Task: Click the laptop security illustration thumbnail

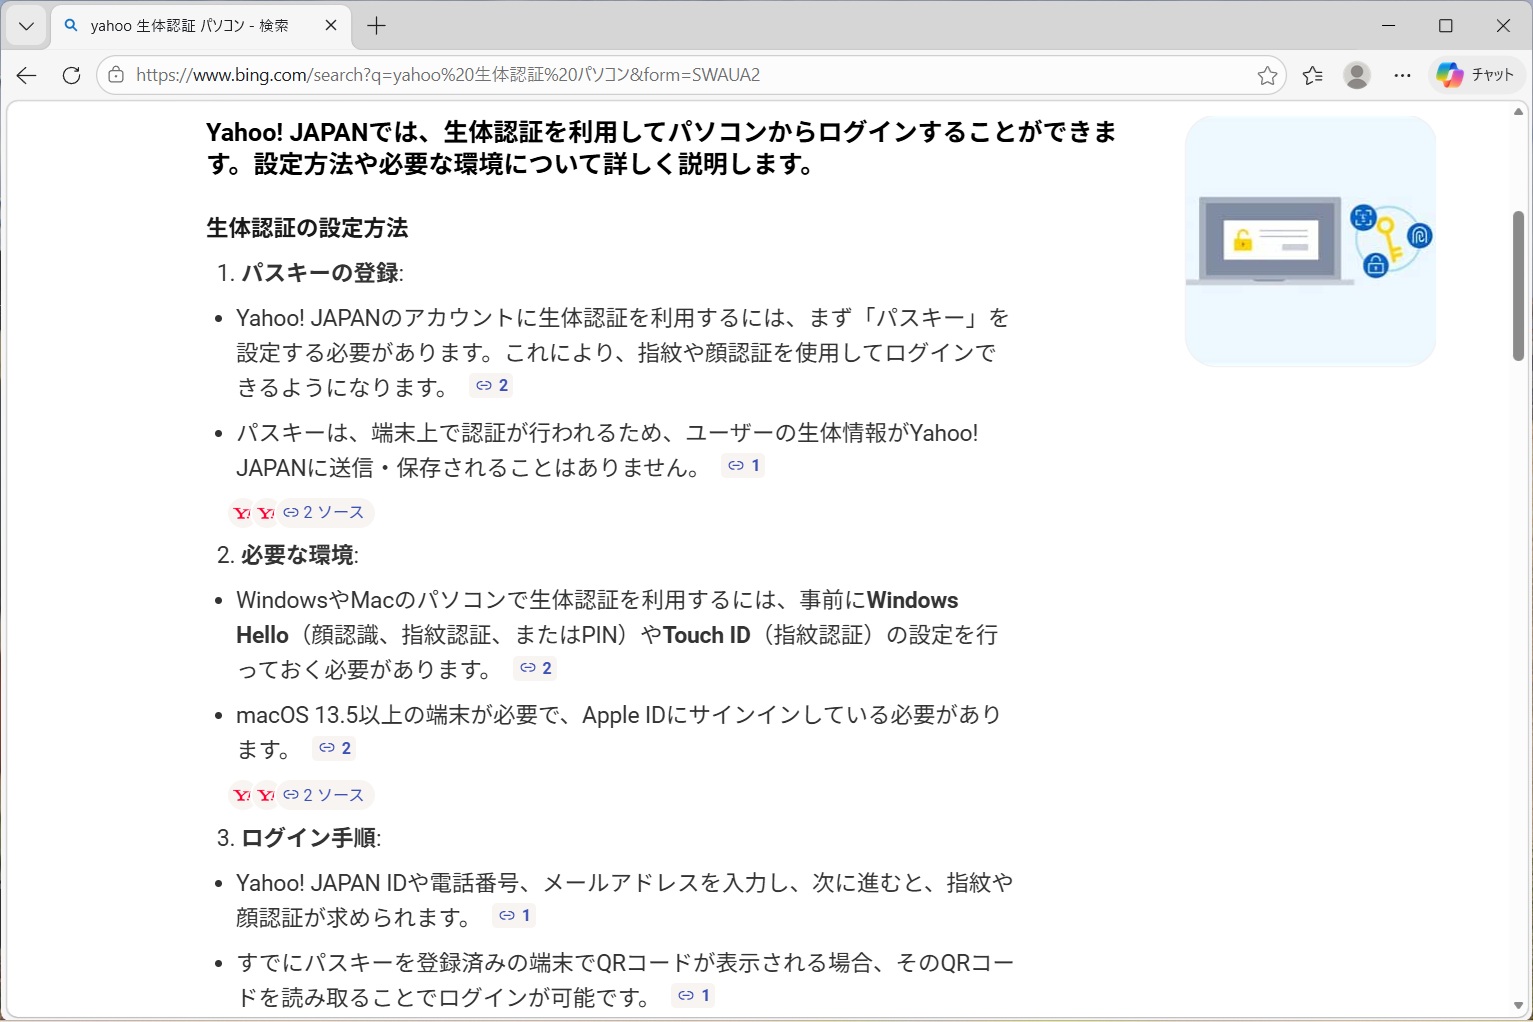Action: [1310, 241]
